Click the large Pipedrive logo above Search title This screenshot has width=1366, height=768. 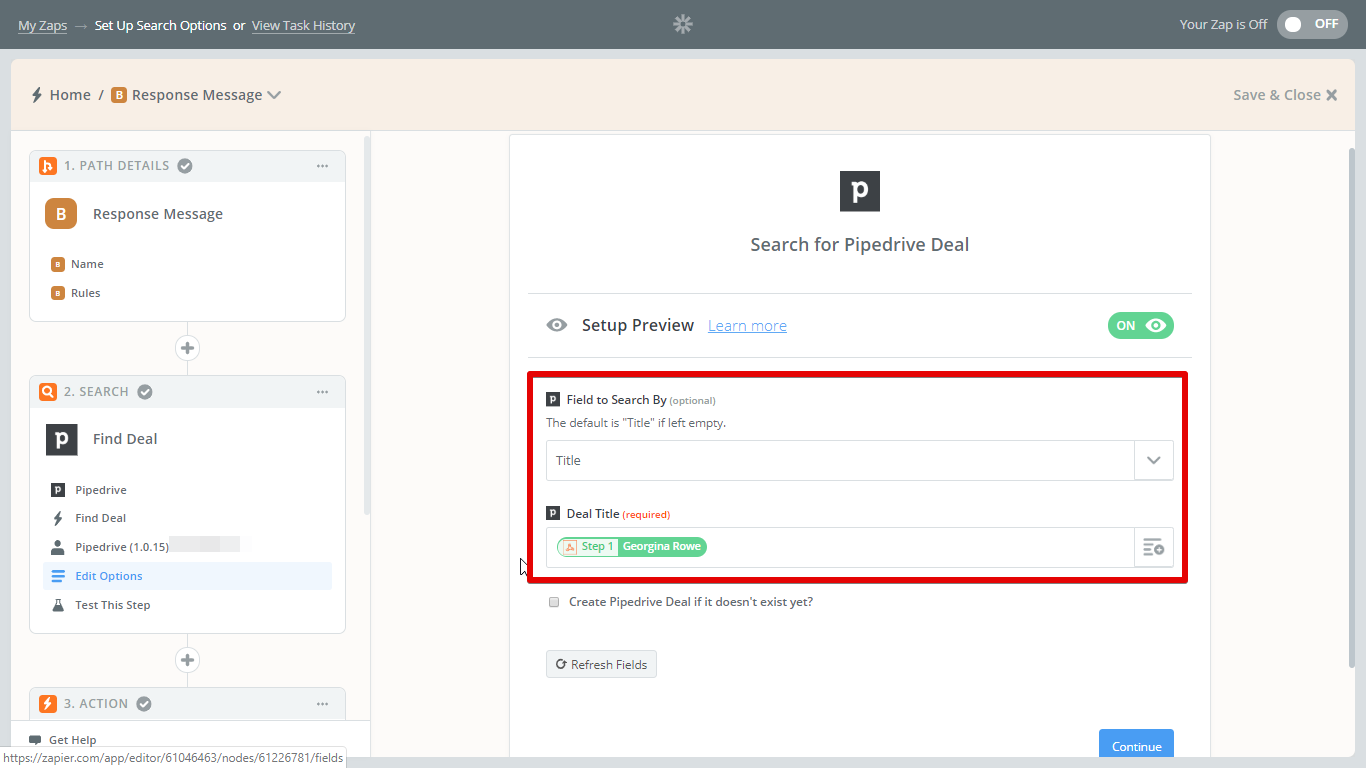pos(860,191)
